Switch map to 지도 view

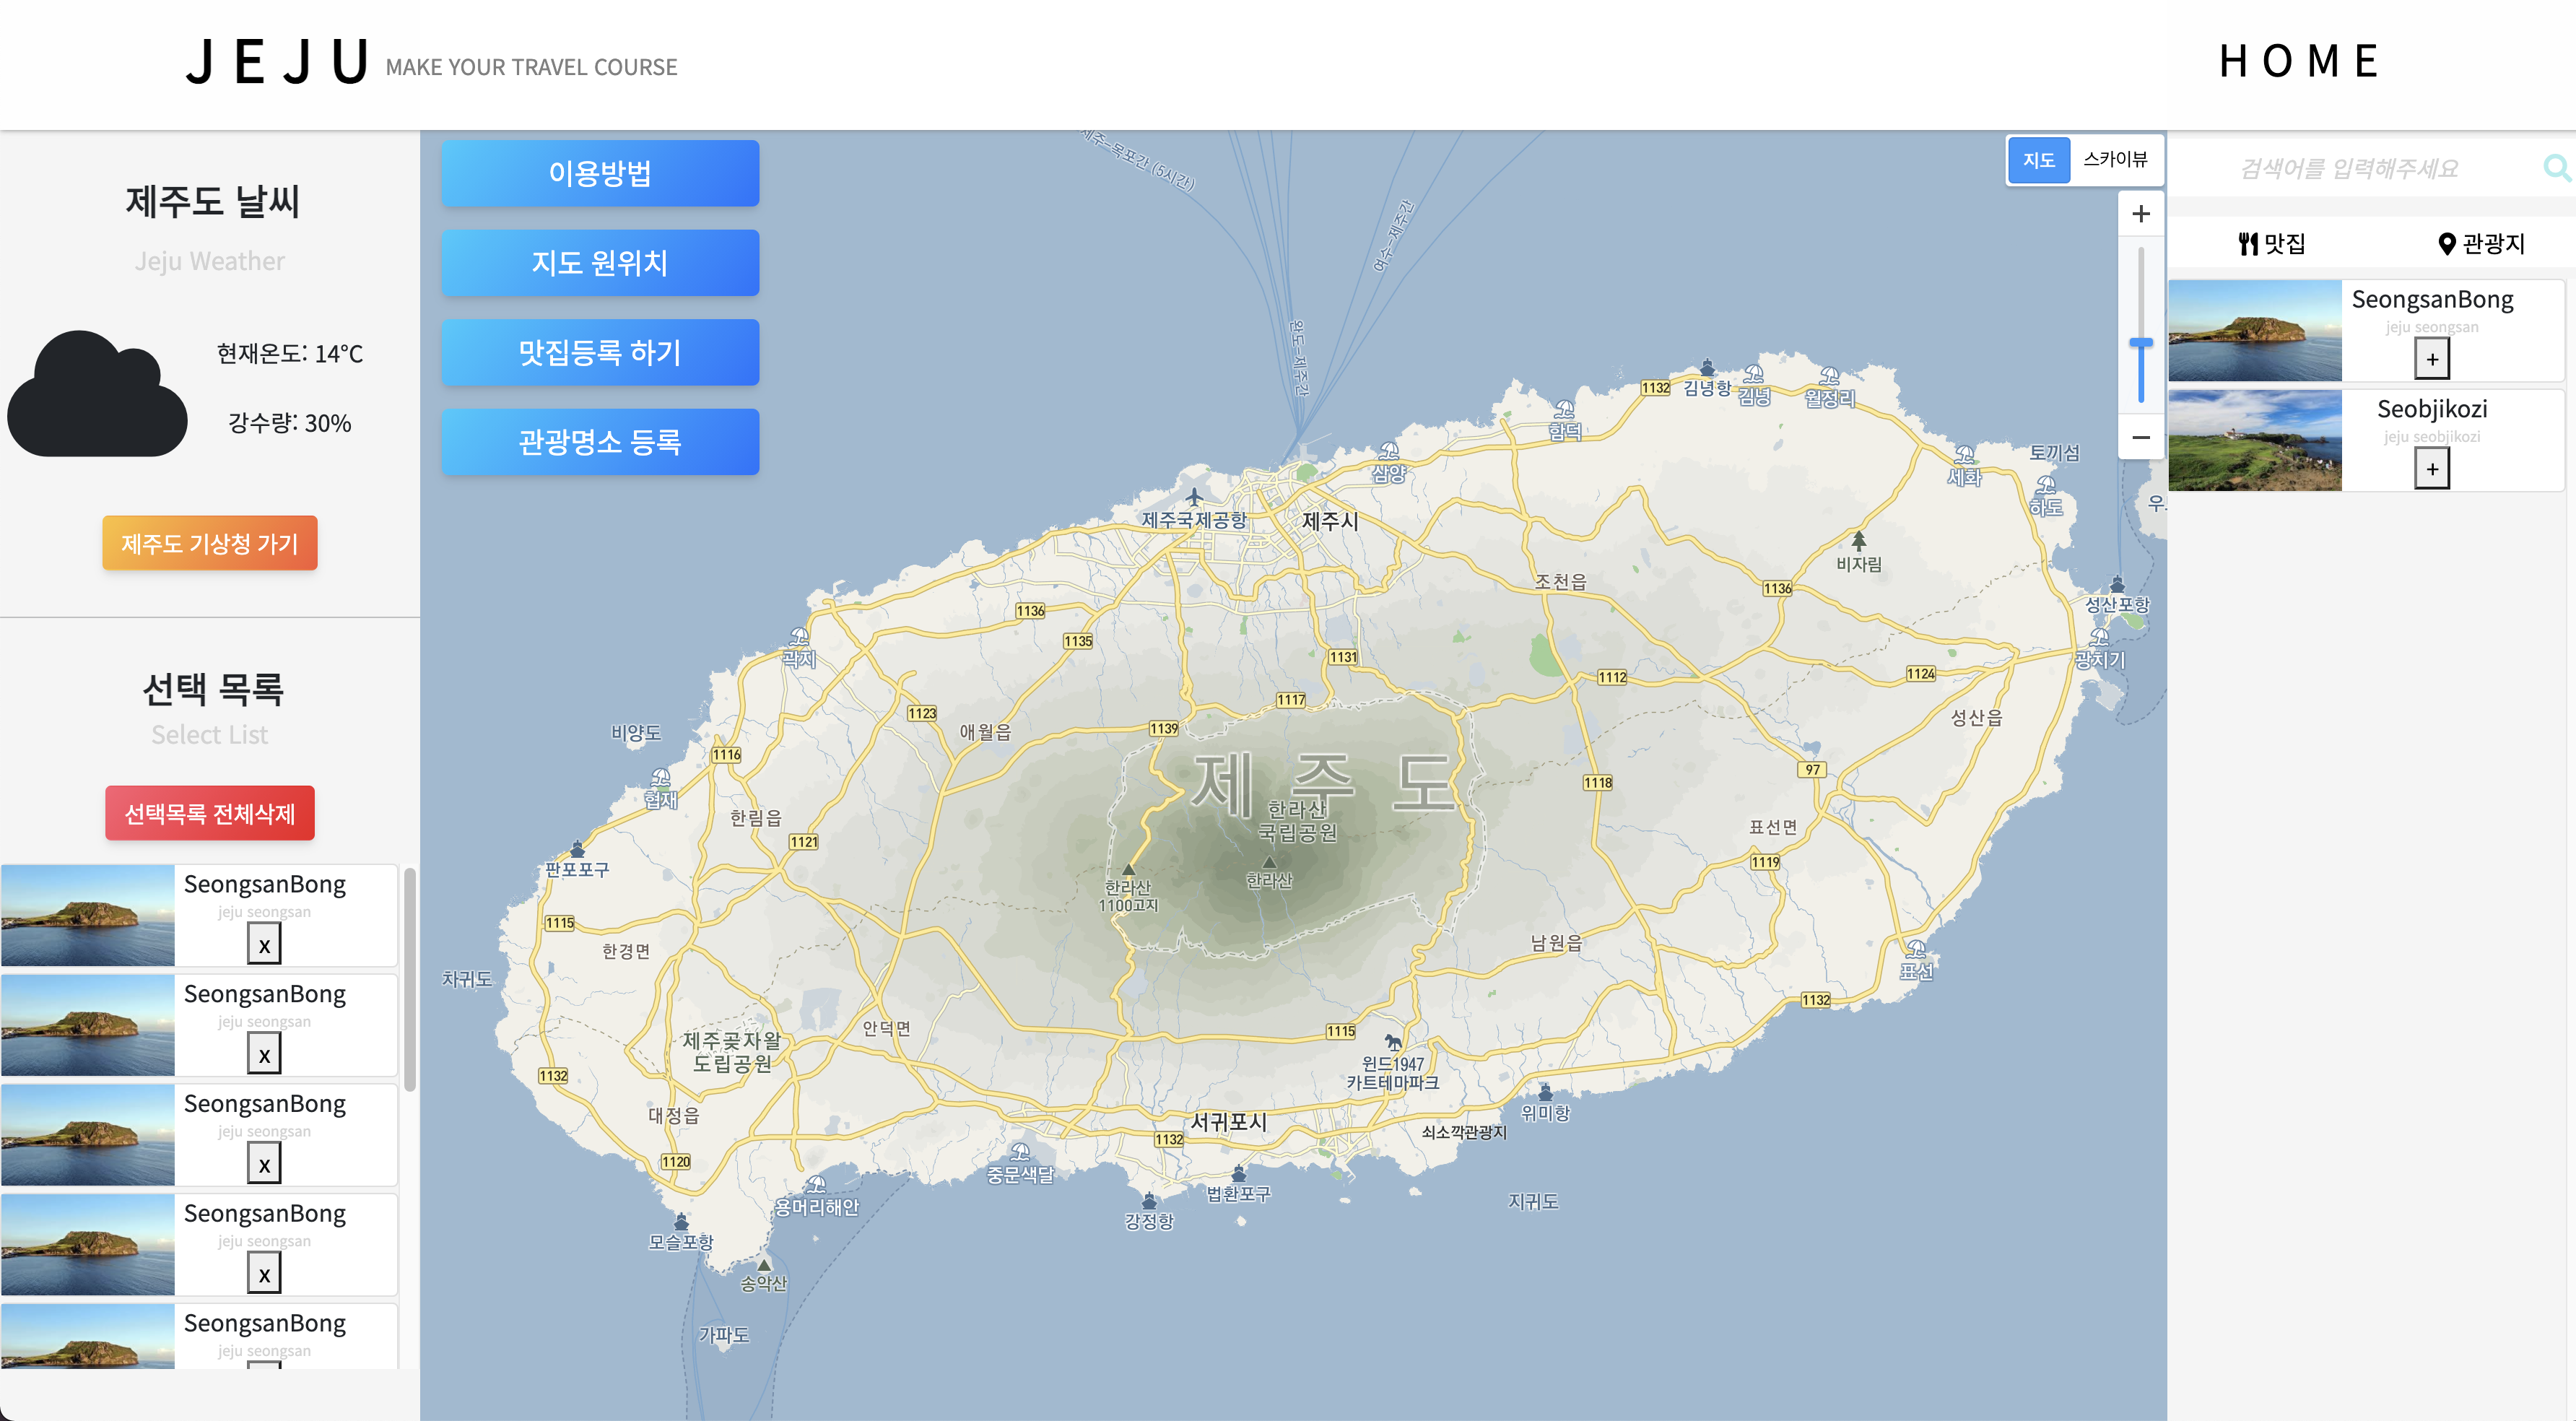(2038, 160)
